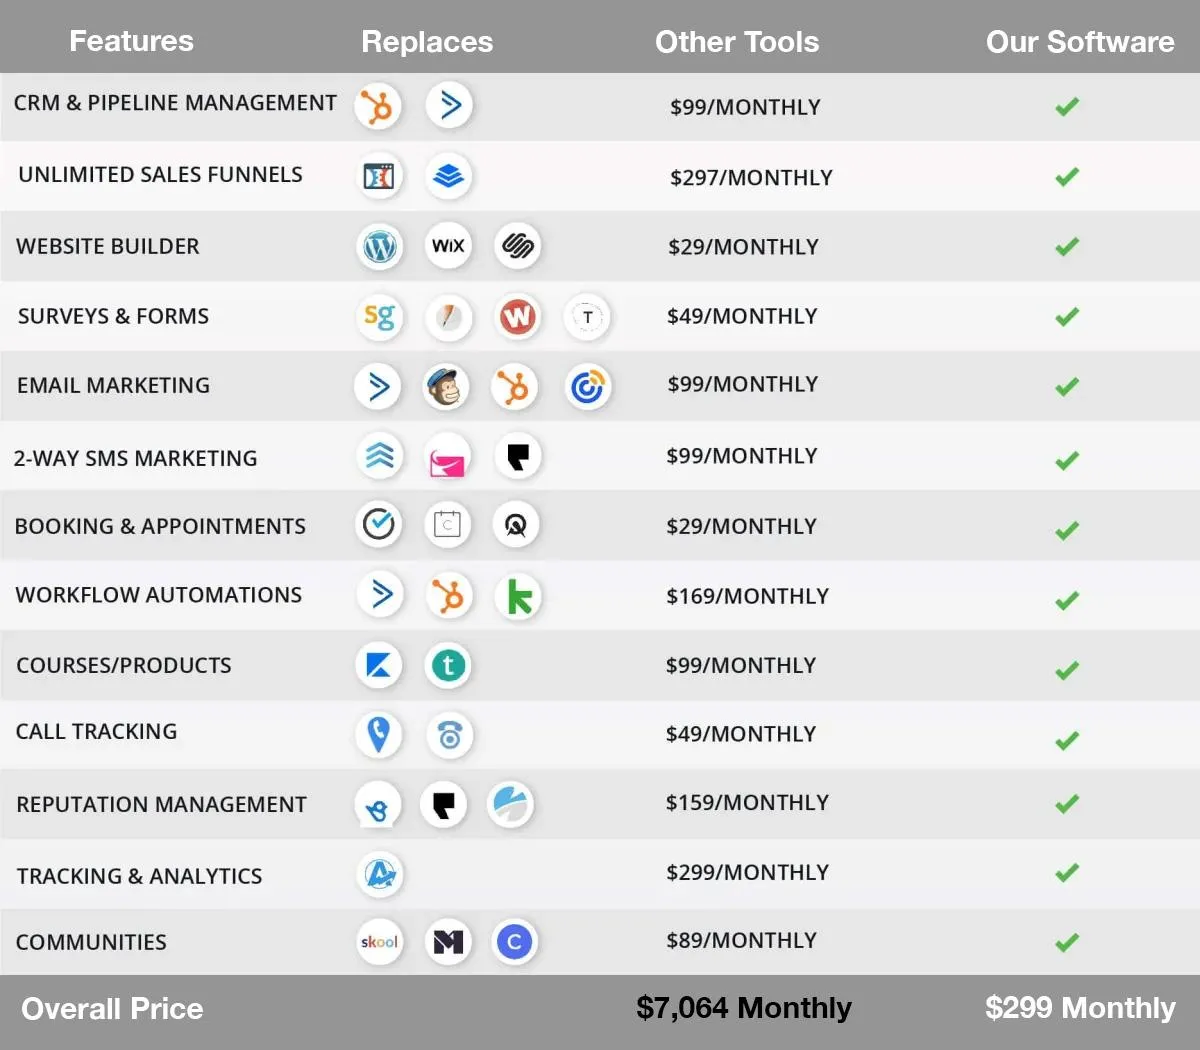This screenshot has height=1050, width=1200.
Task: Click the Kajabi icon in Courses/Products row
Action: tap(379, 666)
